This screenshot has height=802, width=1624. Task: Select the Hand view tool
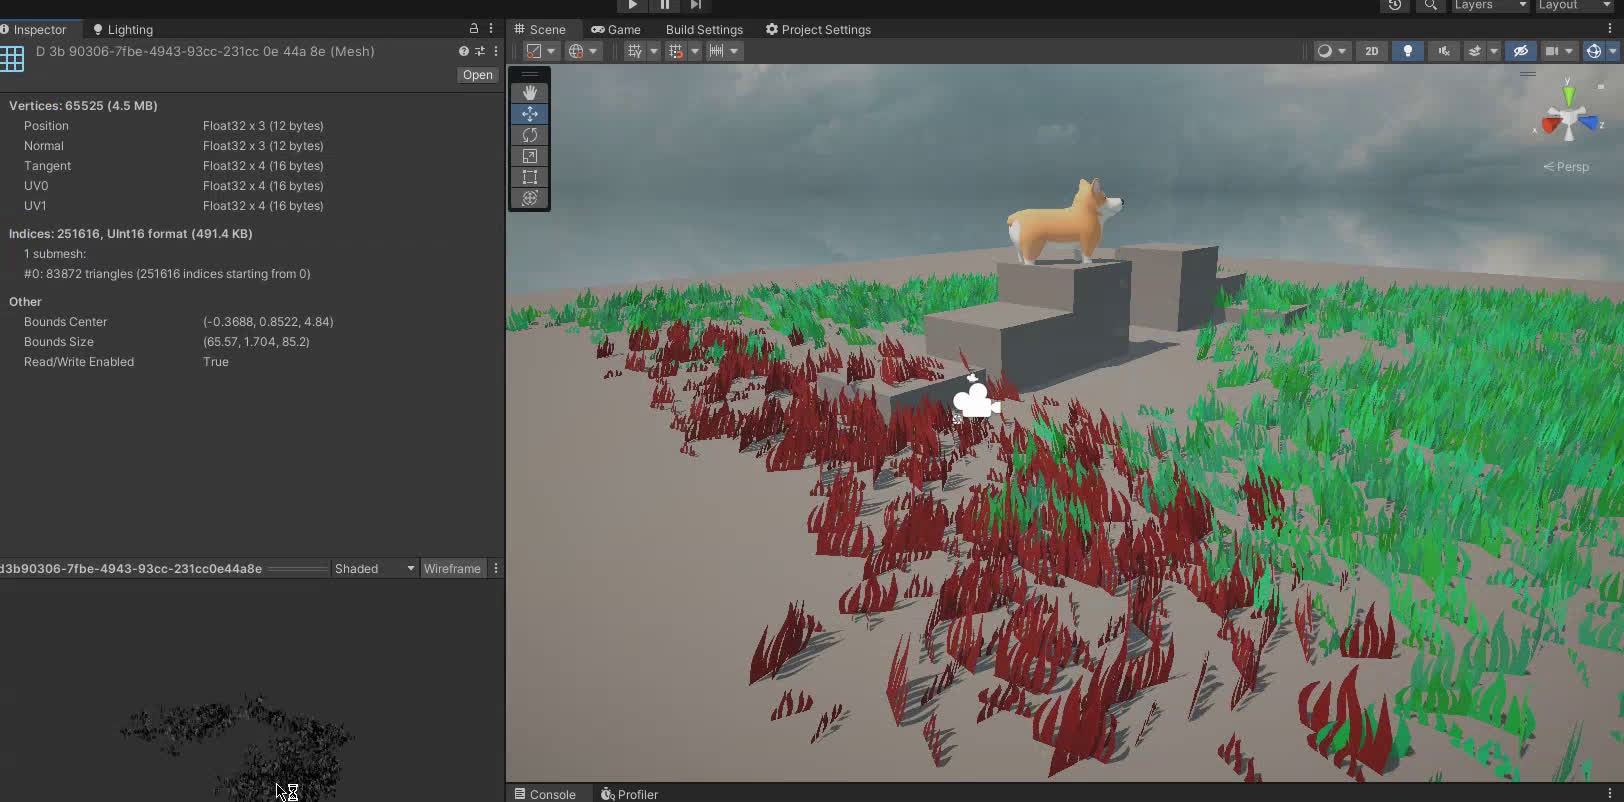(x=530, y=93)
